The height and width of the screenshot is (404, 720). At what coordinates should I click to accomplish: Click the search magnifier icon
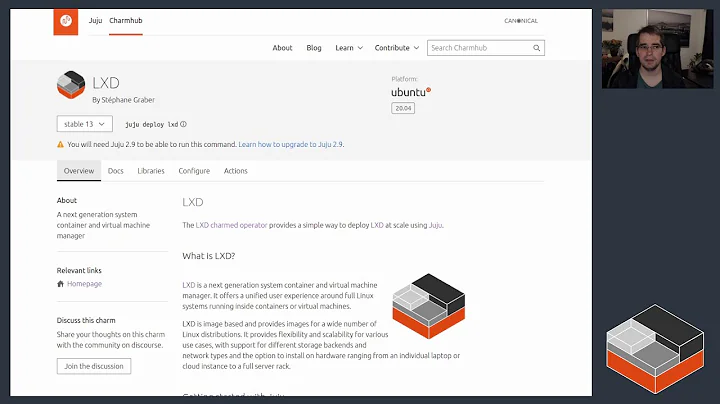coord(536,48)
